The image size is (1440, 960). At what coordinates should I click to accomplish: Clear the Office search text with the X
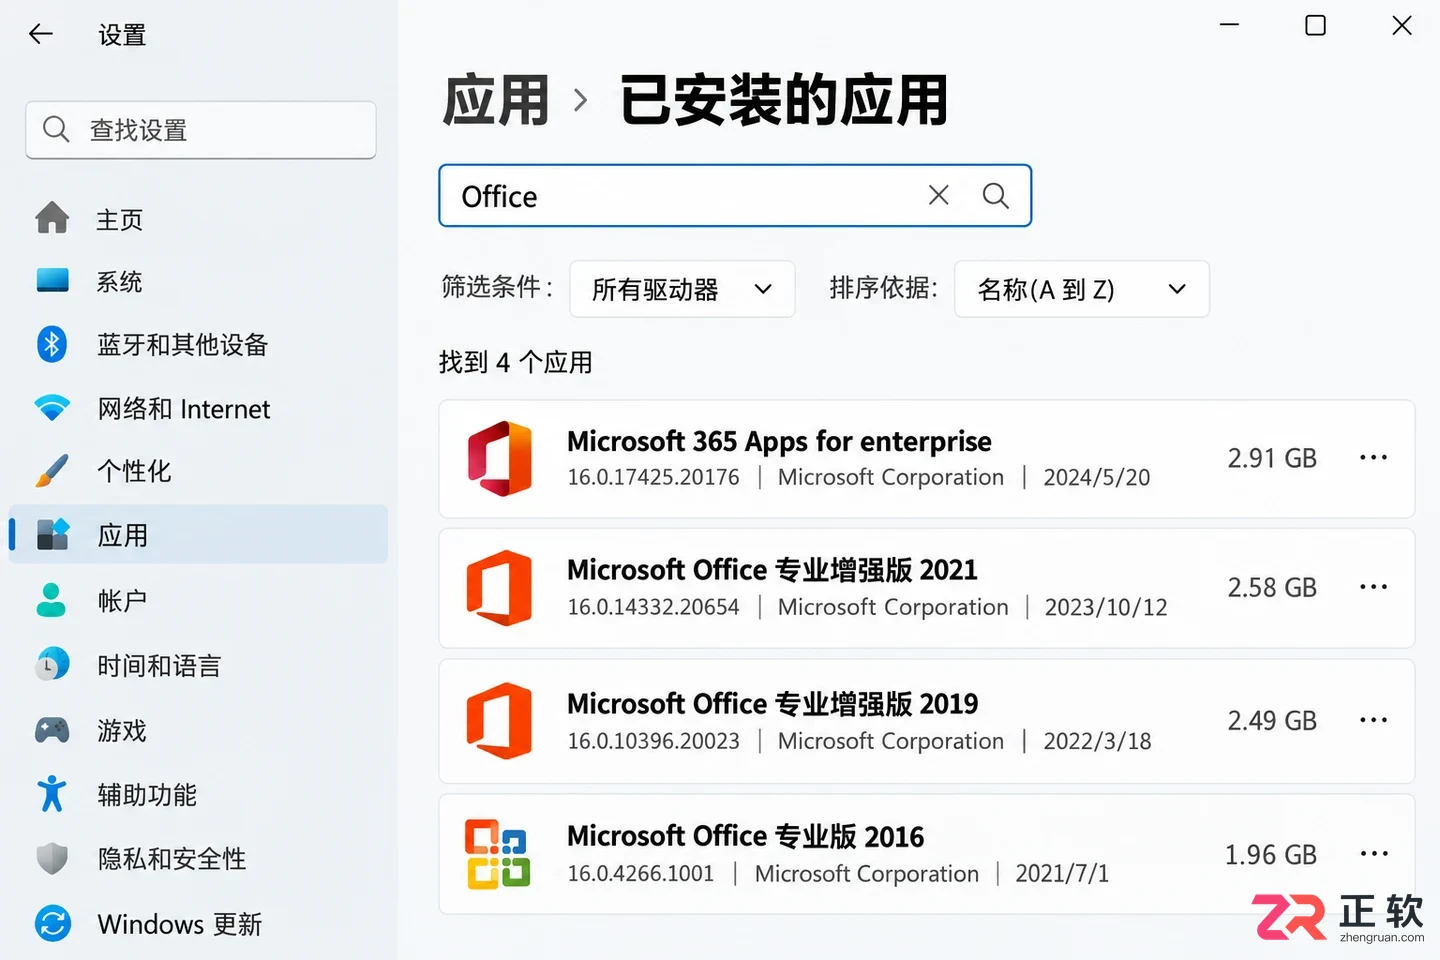[938, 195]
